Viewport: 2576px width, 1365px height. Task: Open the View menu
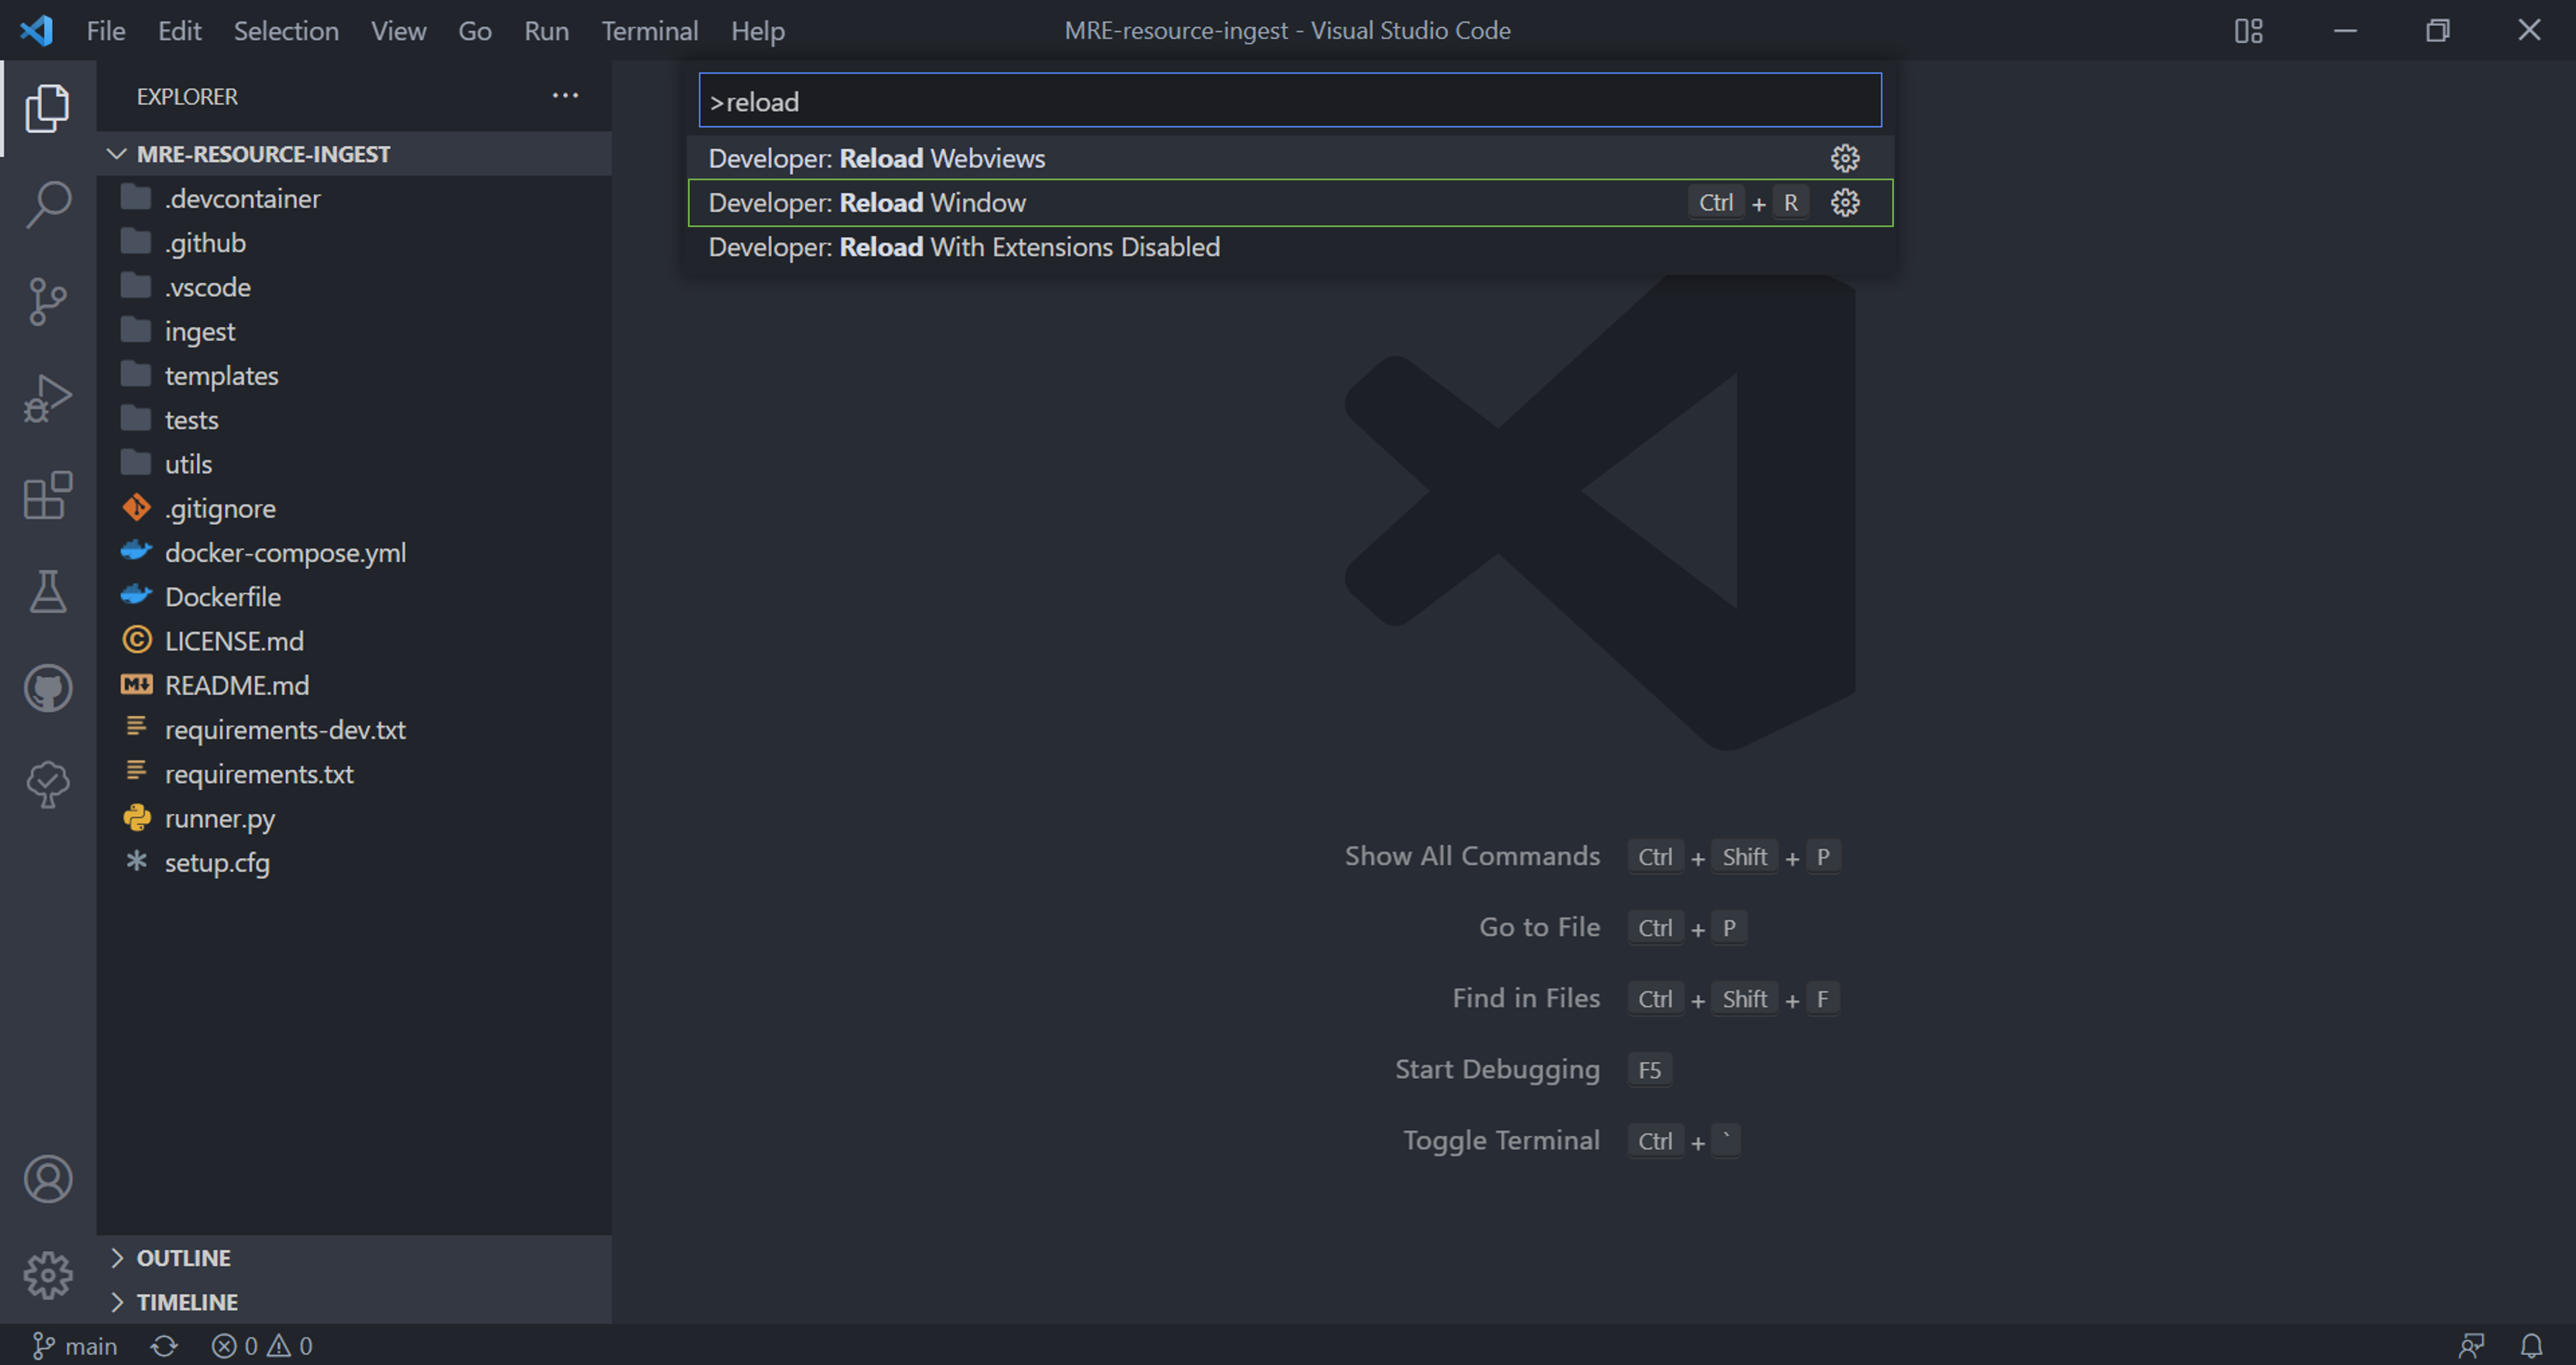coord(398,31)
